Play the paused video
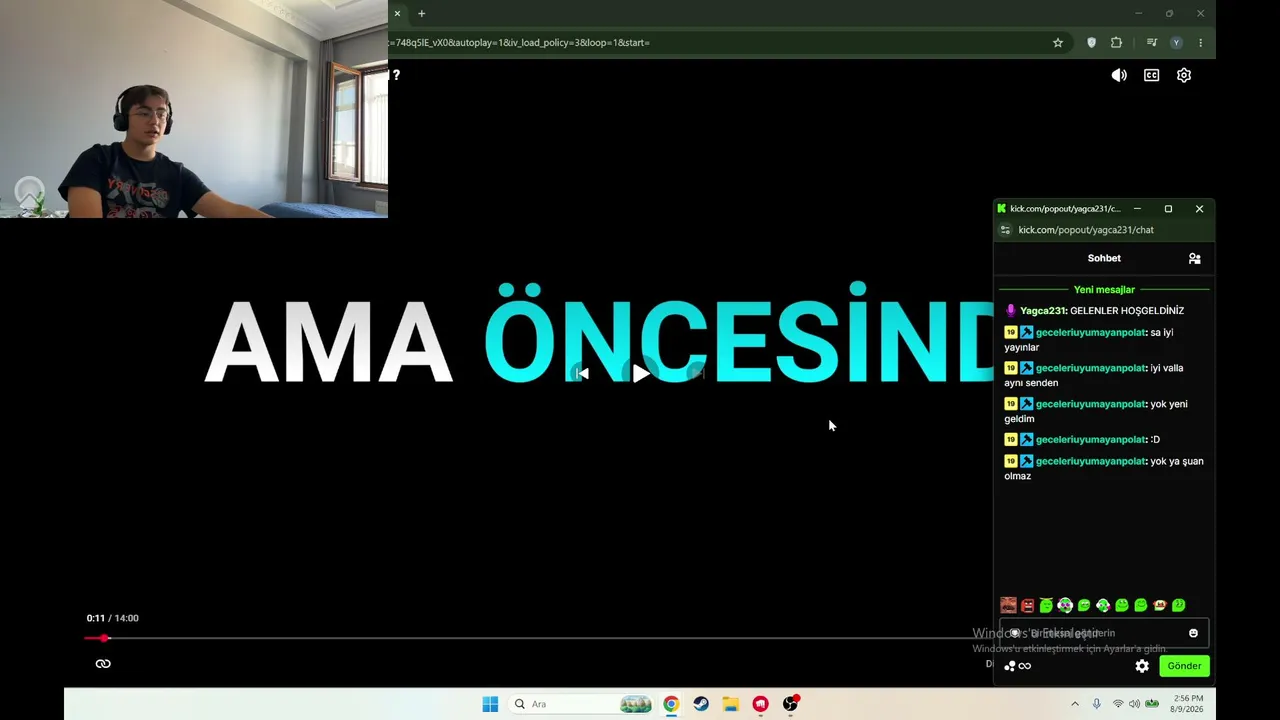The height and width of the screenshot is (720, 1280). [x=640, y=373]
